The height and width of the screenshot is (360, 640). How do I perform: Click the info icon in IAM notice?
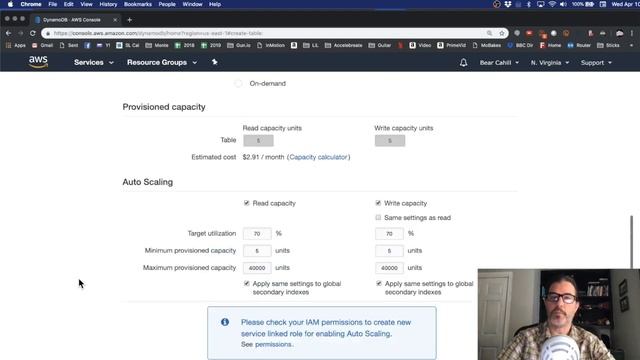pyautogui.click(x=225, y=322)
